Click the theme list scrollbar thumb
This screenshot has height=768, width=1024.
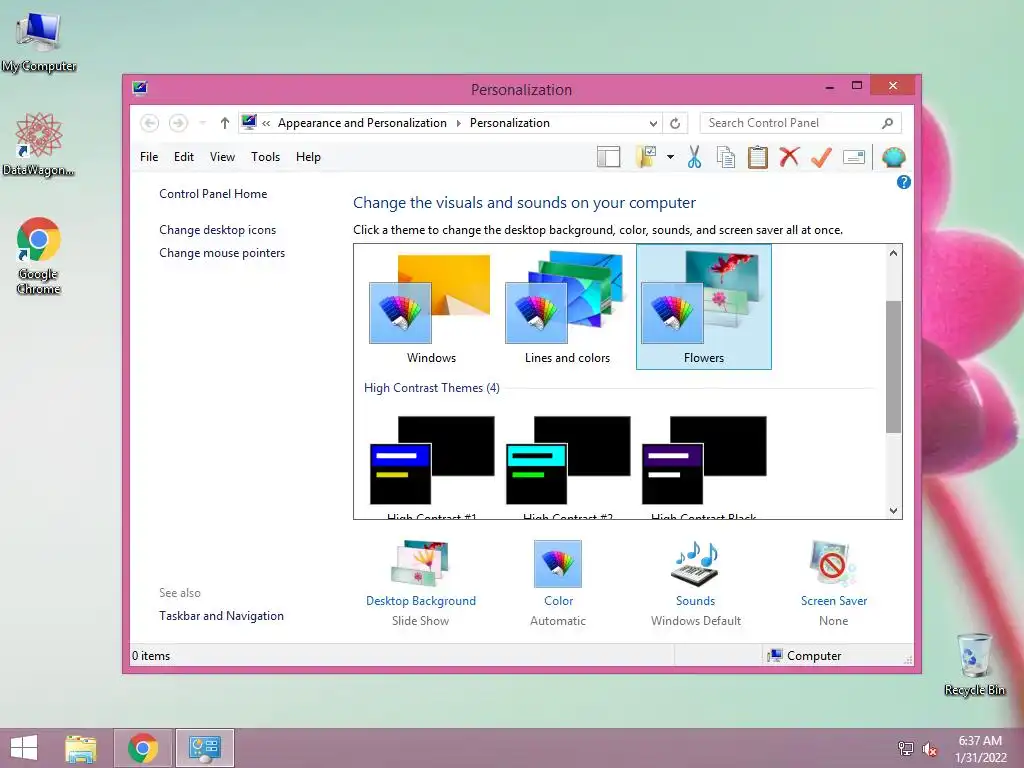coord(893,366)
